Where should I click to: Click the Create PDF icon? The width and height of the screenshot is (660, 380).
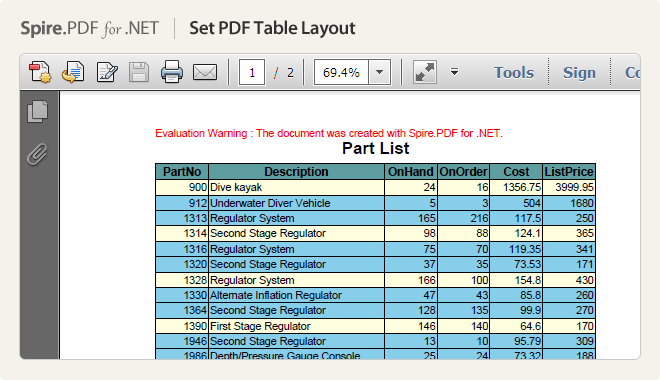(40, 72)
